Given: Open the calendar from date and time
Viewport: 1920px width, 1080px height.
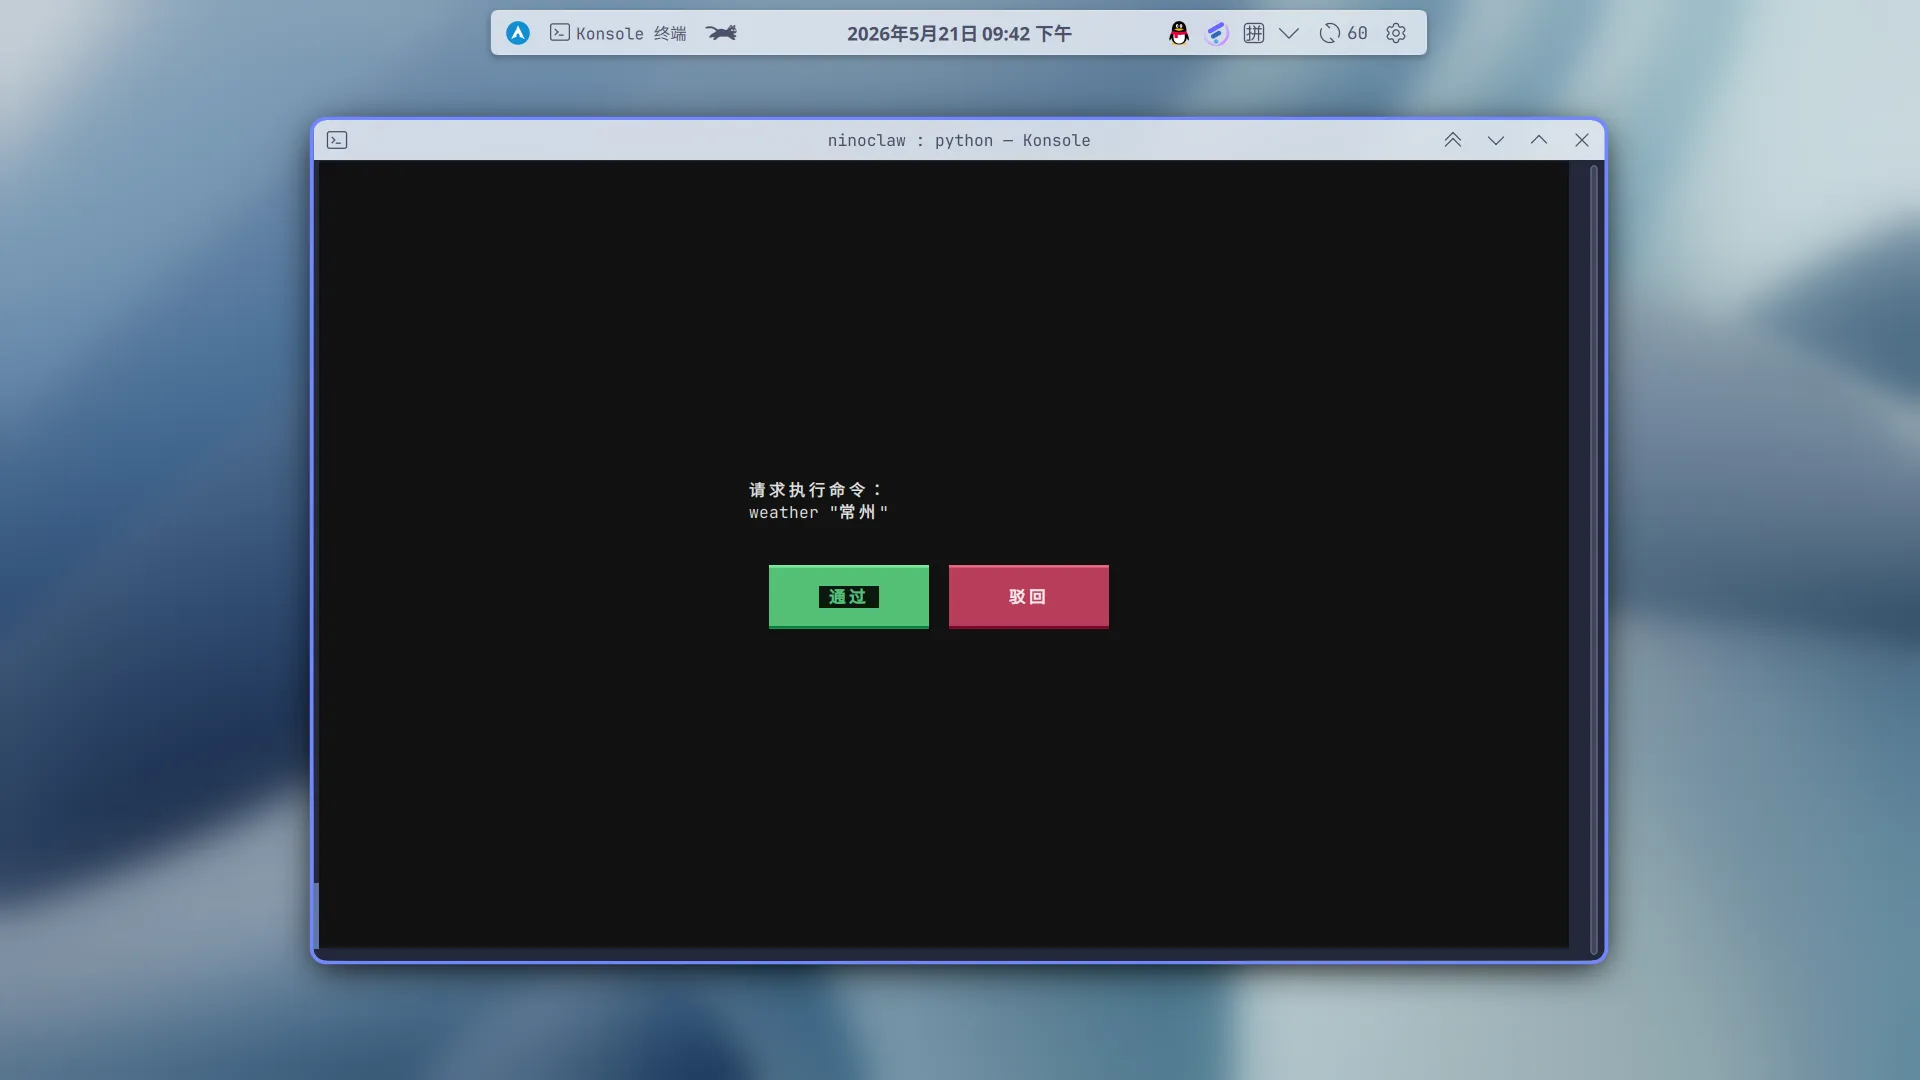Looking at the screenshot, I should tap(959, 34).
